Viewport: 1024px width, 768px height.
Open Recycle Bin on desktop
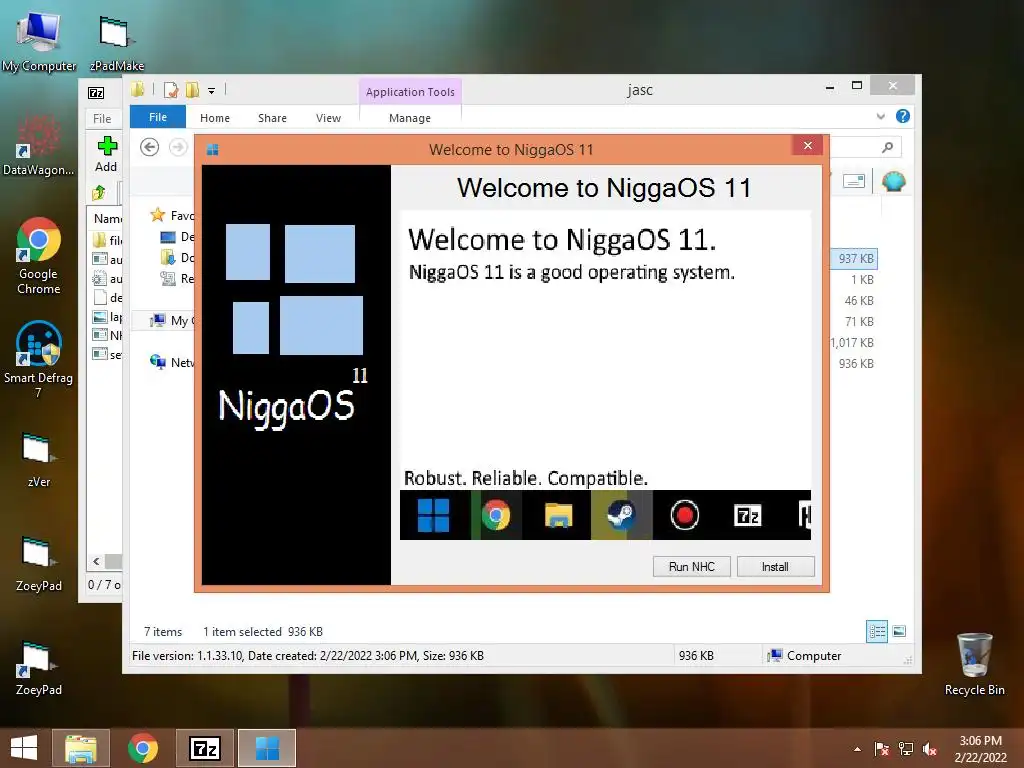click(x=974, y=664)
